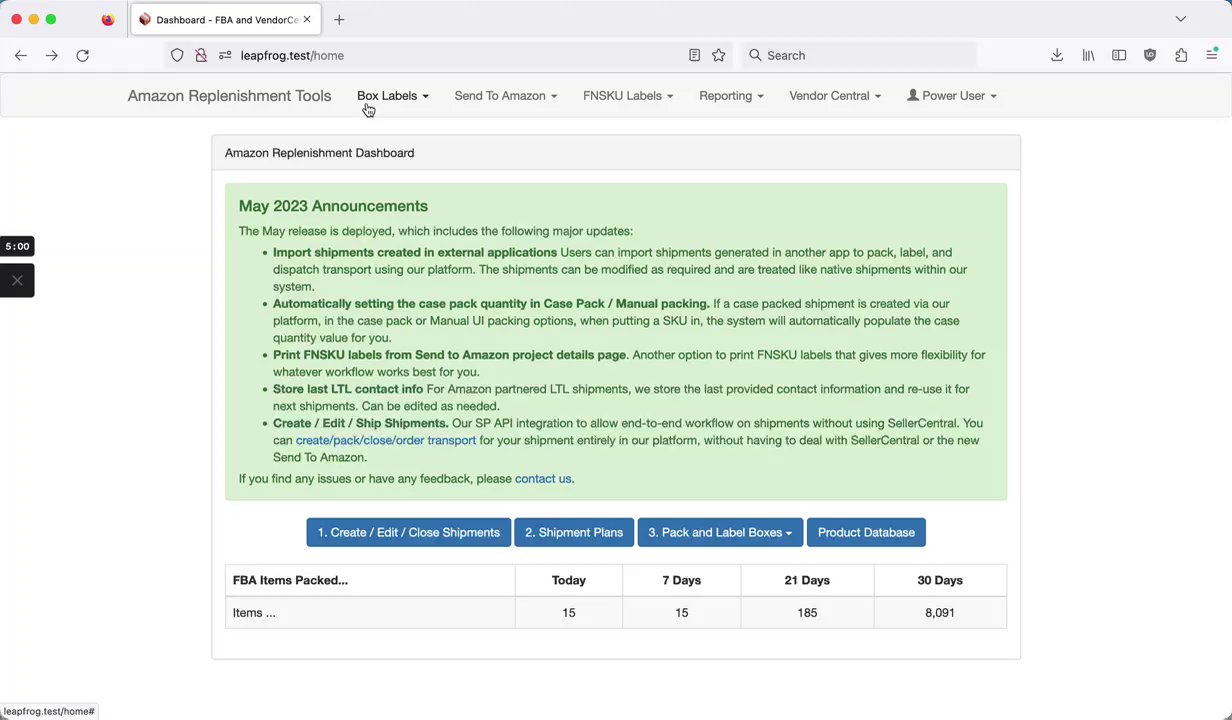Open the Product Database button

(866, 533)
